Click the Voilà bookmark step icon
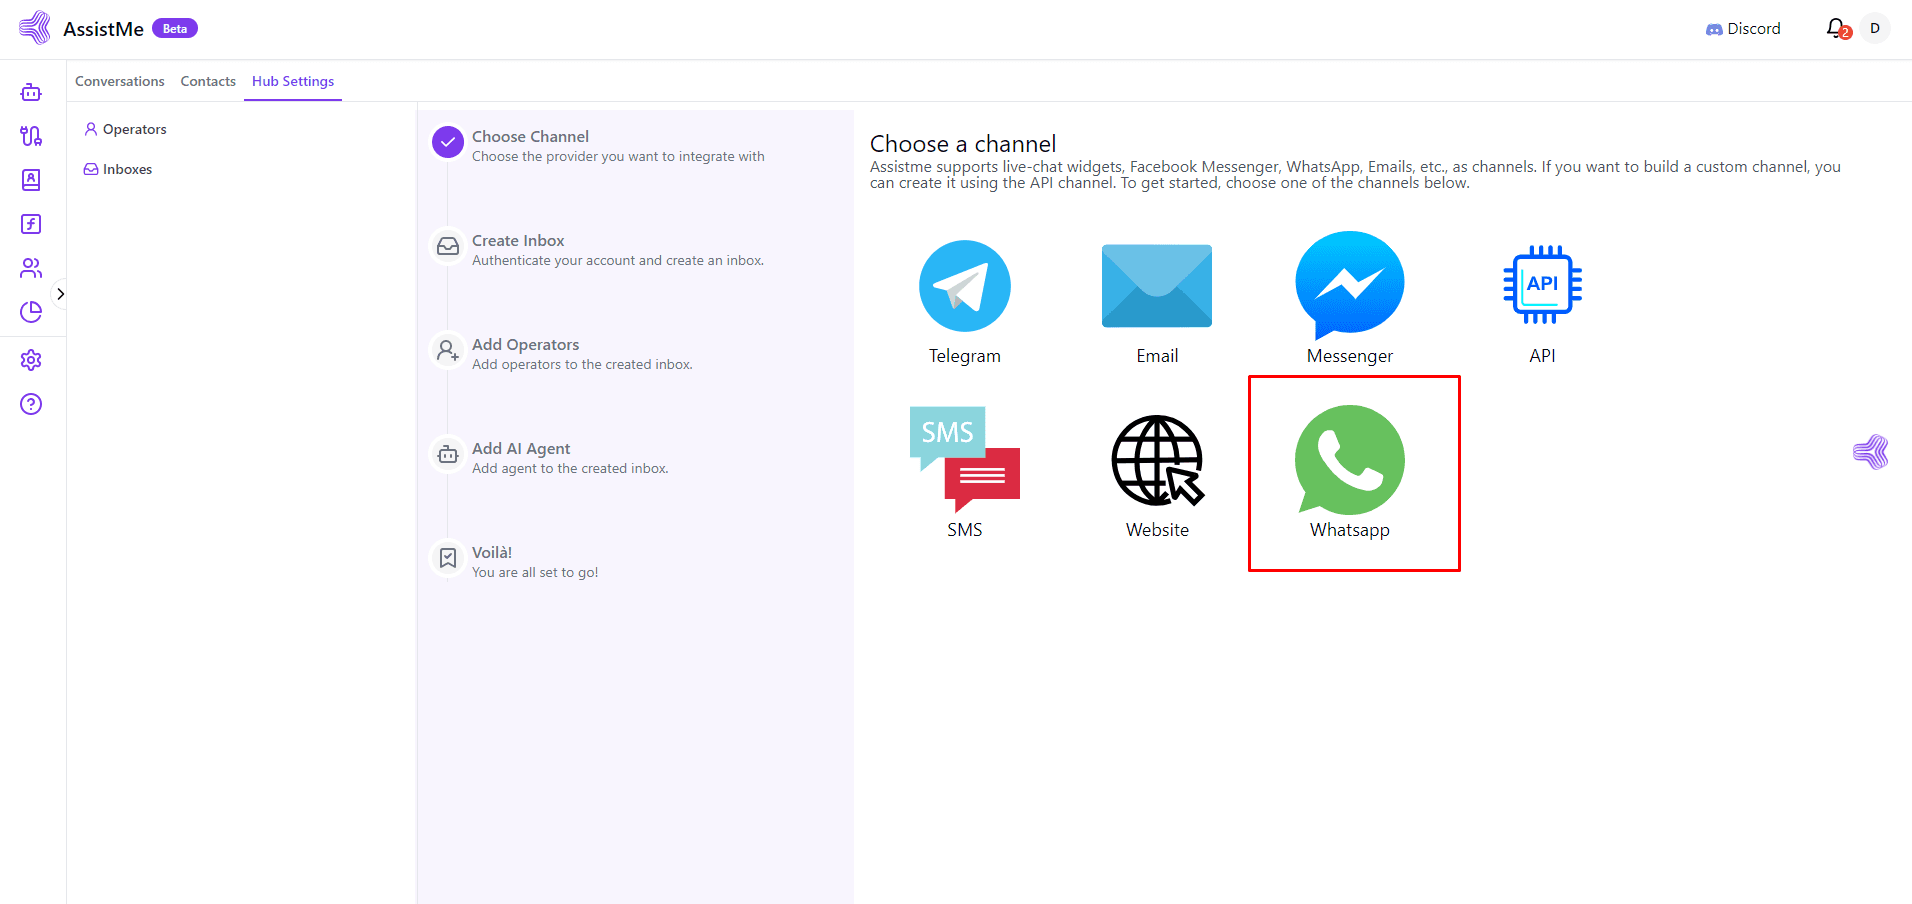The width and height of the screenshot is (1912, 904). tap(448, 558)
